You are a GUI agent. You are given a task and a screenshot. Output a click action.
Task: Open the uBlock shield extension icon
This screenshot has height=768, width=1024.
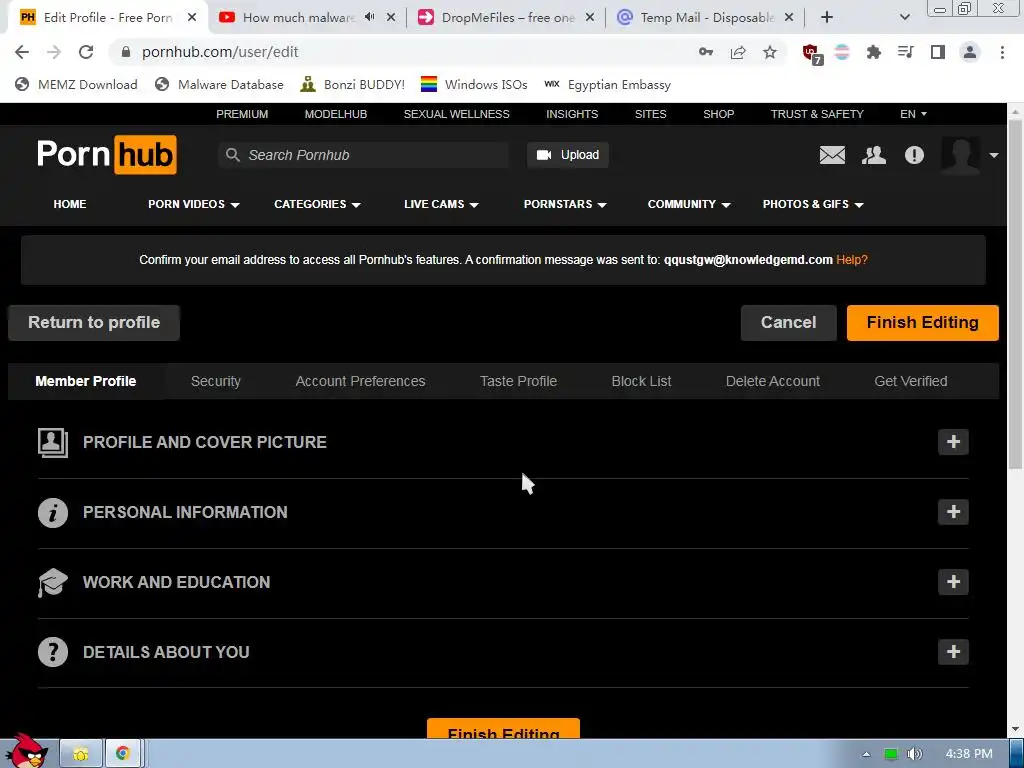click(x=812, y=54)
